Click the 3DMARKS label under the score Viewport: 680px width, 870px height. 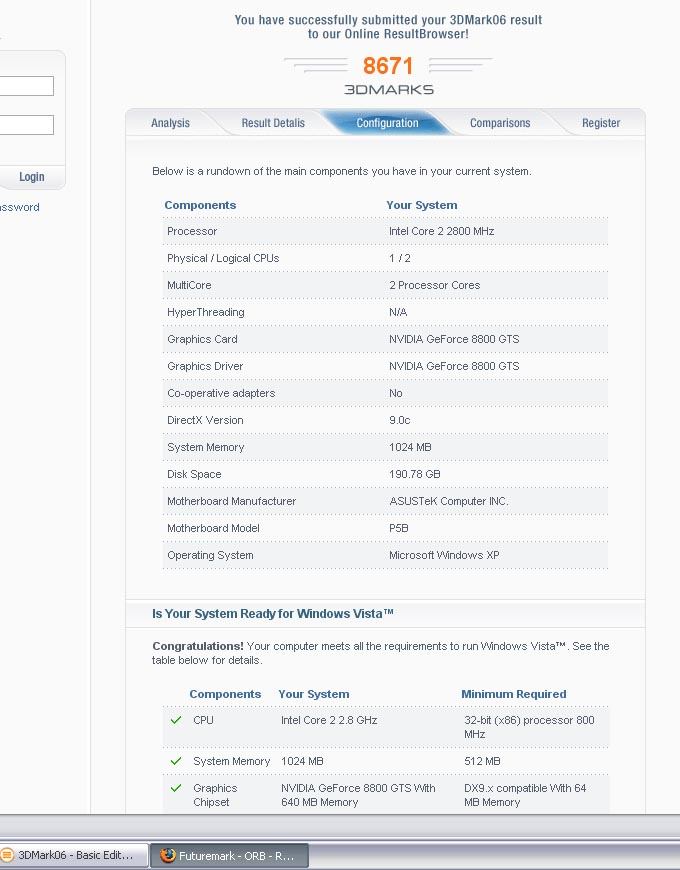click(x=388, y=89)
